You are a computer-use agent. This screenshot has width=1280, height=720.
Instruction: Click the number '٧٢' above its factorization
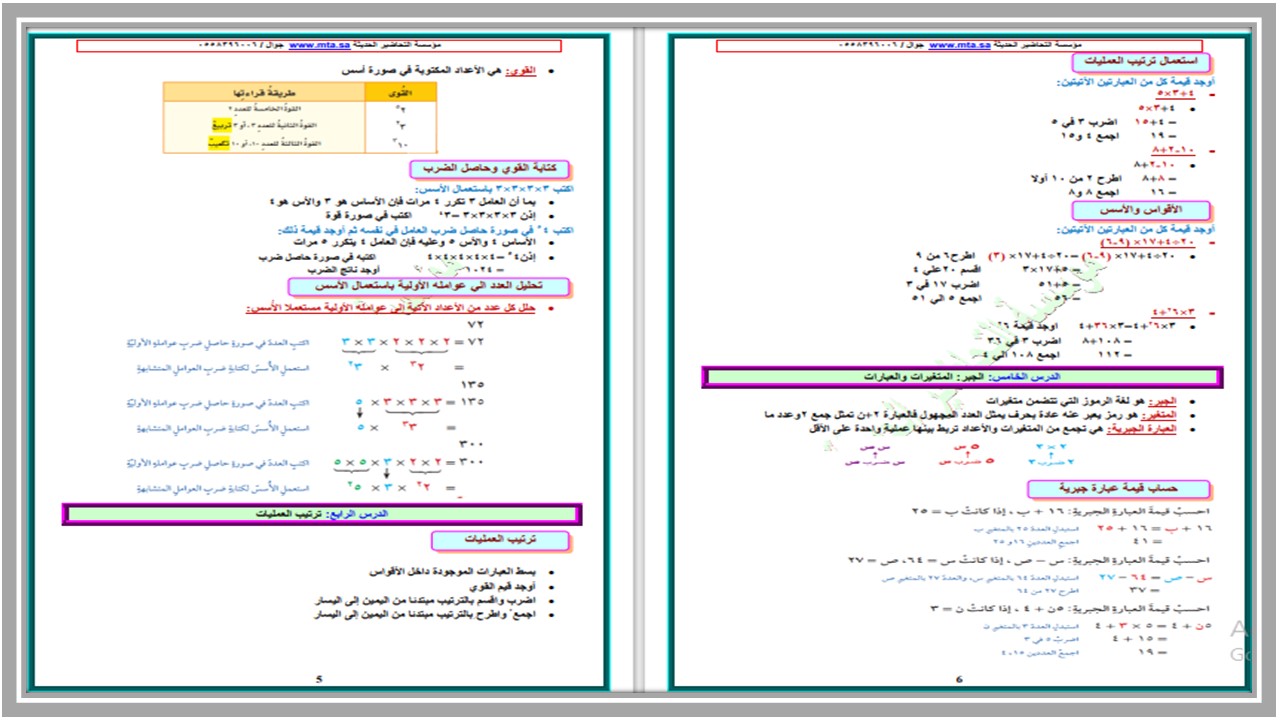pyautogui.click(x=475, y=326)
